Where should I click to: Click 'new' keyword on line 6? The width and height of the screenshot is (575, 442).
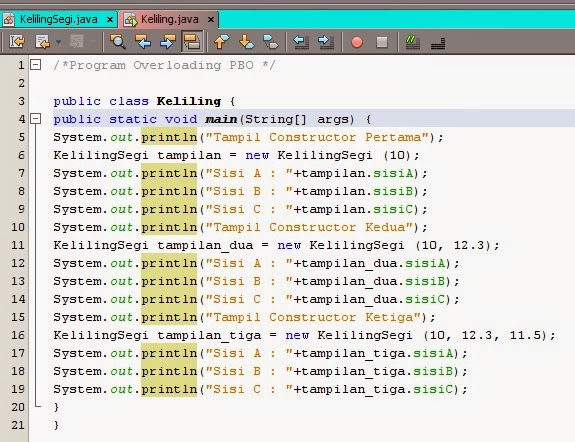pyautogui.click(x=257, y=155)
